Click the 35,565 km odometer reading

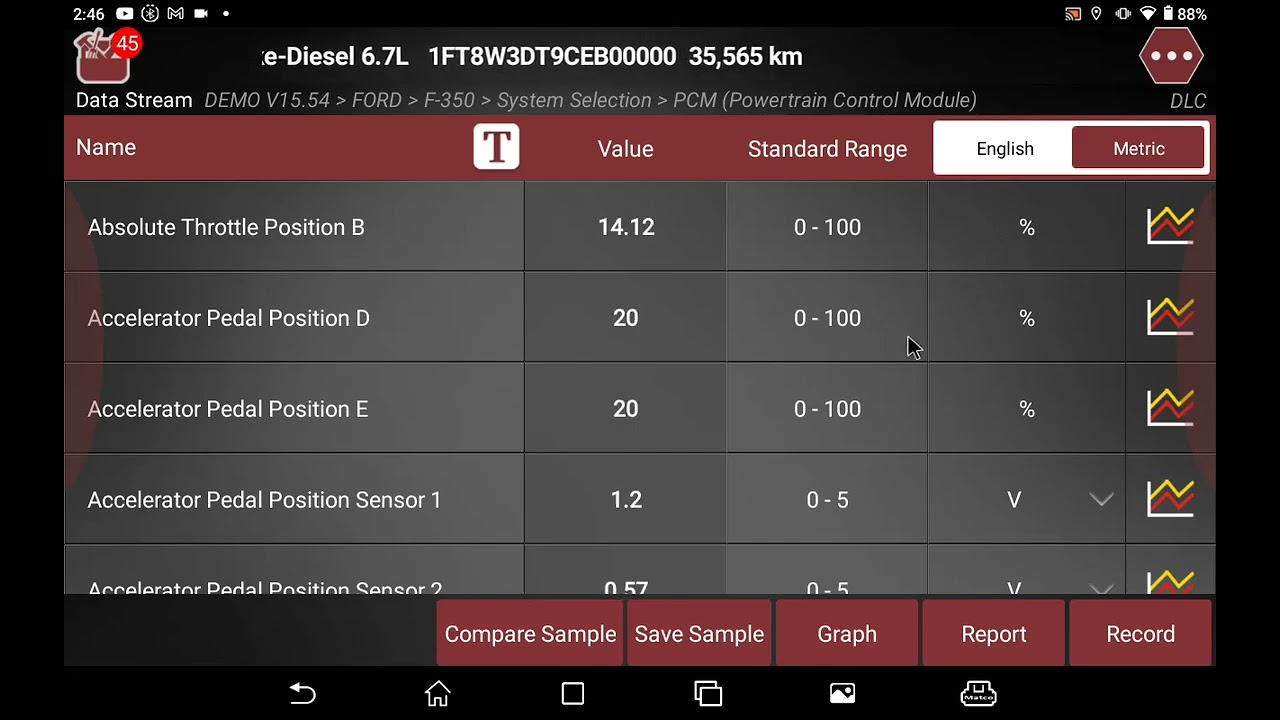(x=745, y=57)
